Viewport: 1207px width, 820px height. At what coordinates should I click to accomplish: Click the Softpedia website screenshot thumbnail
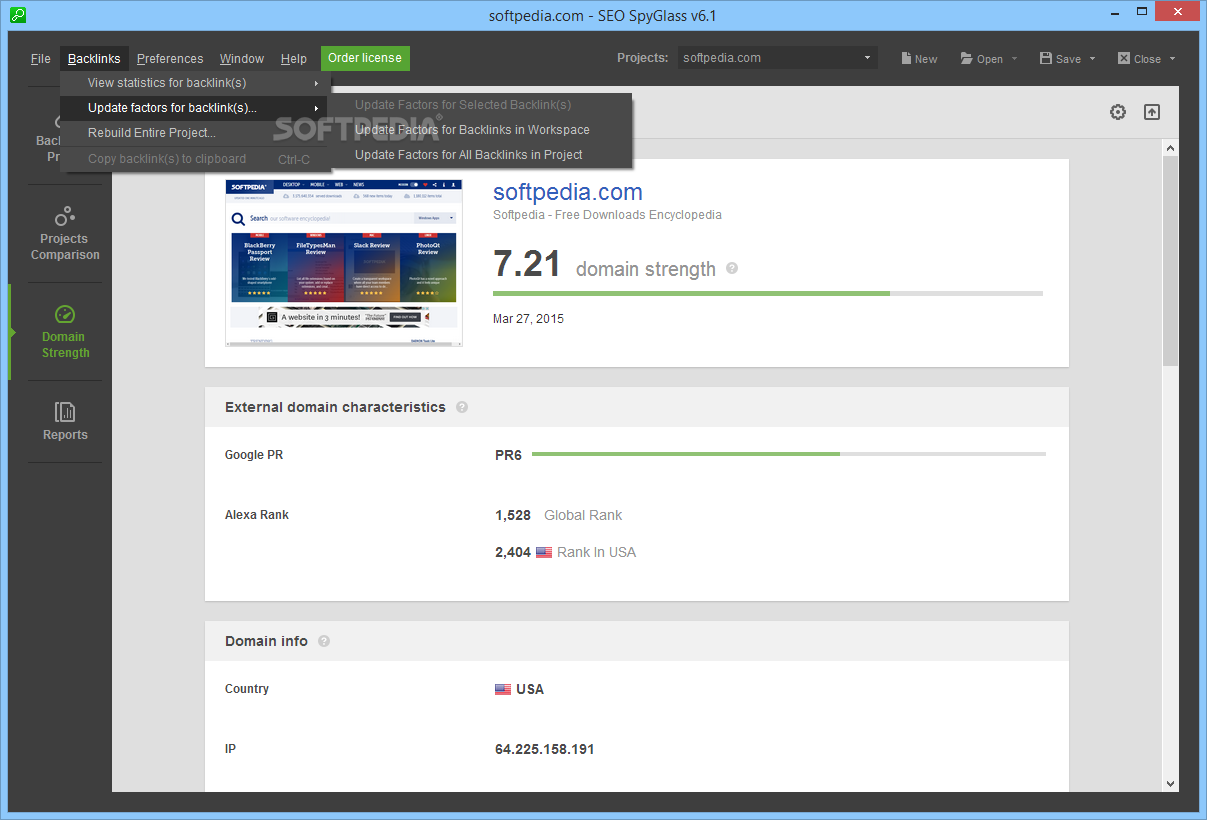tap(344, 262)
